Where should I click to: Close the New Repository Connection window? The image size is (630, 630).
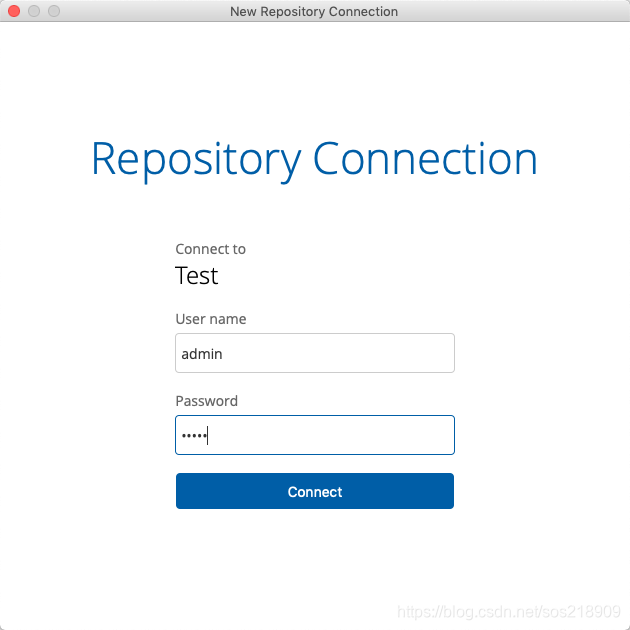[x=14, y=11]
